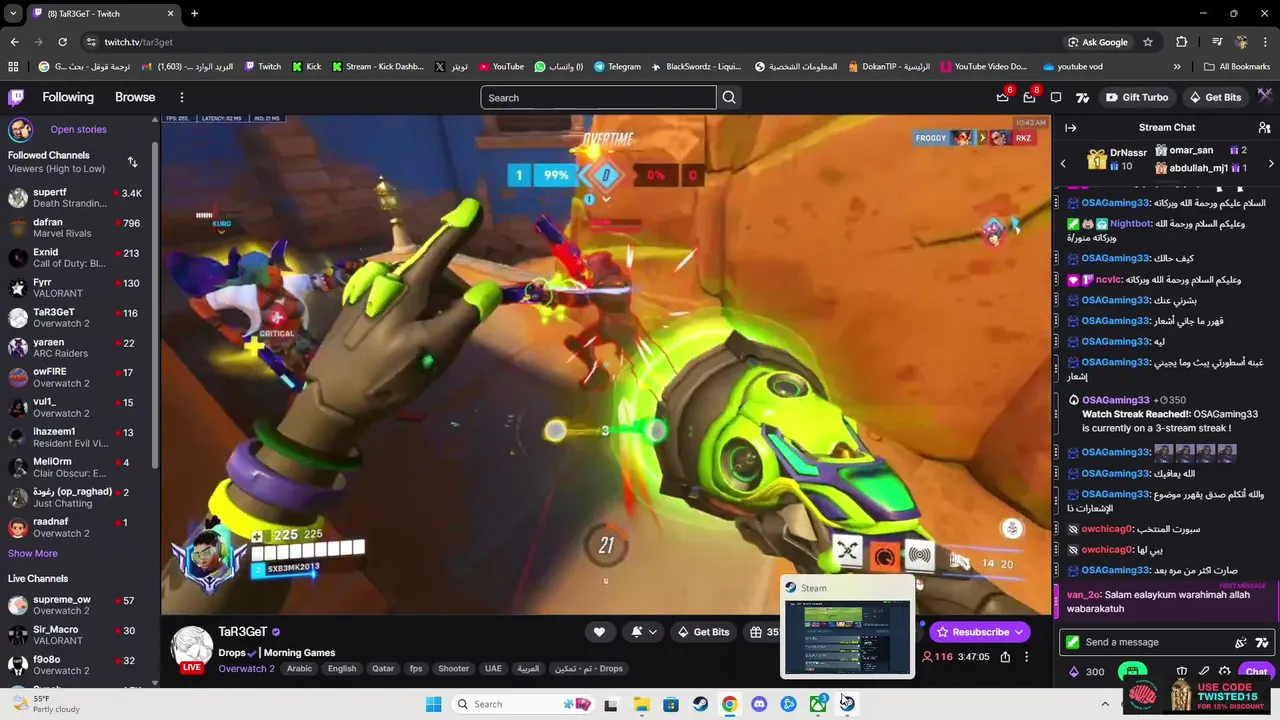The height and width of the screenshot is (720, 1280).
Task: Open File Explorer from the taskbar
Action: point(641,704)
